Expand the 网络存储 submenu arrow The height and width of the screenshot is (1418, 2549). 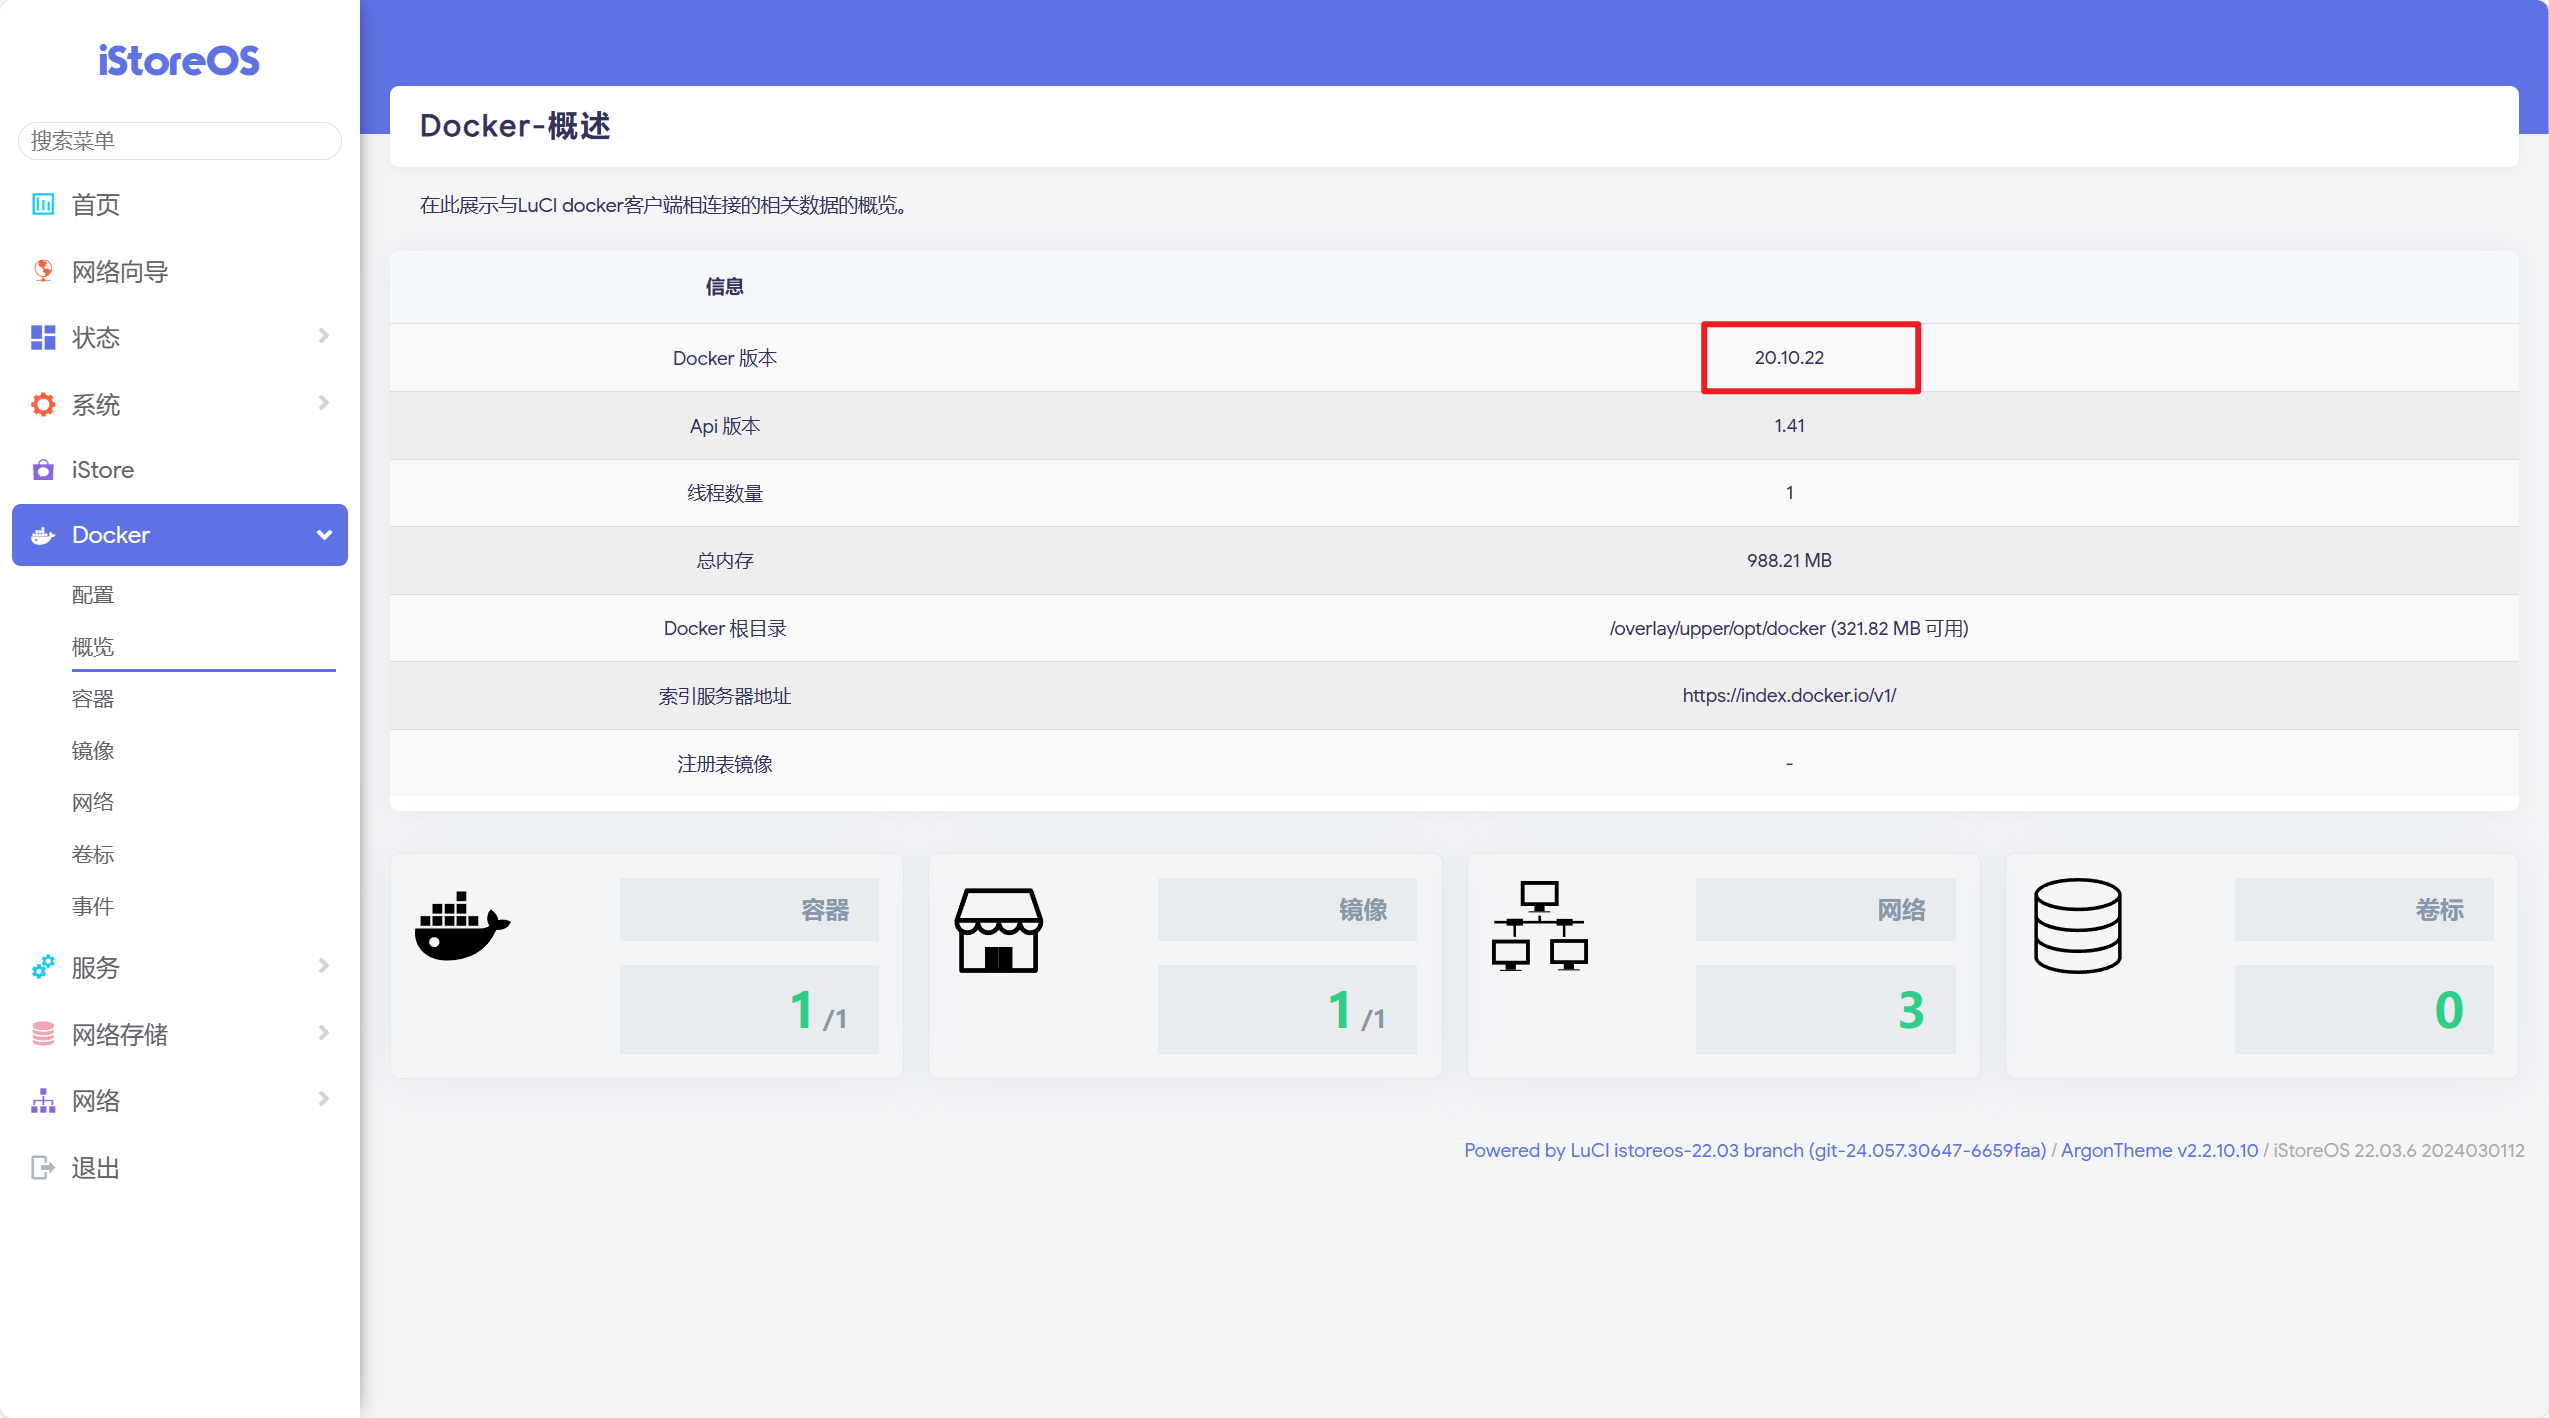(x=323, y=1033)
